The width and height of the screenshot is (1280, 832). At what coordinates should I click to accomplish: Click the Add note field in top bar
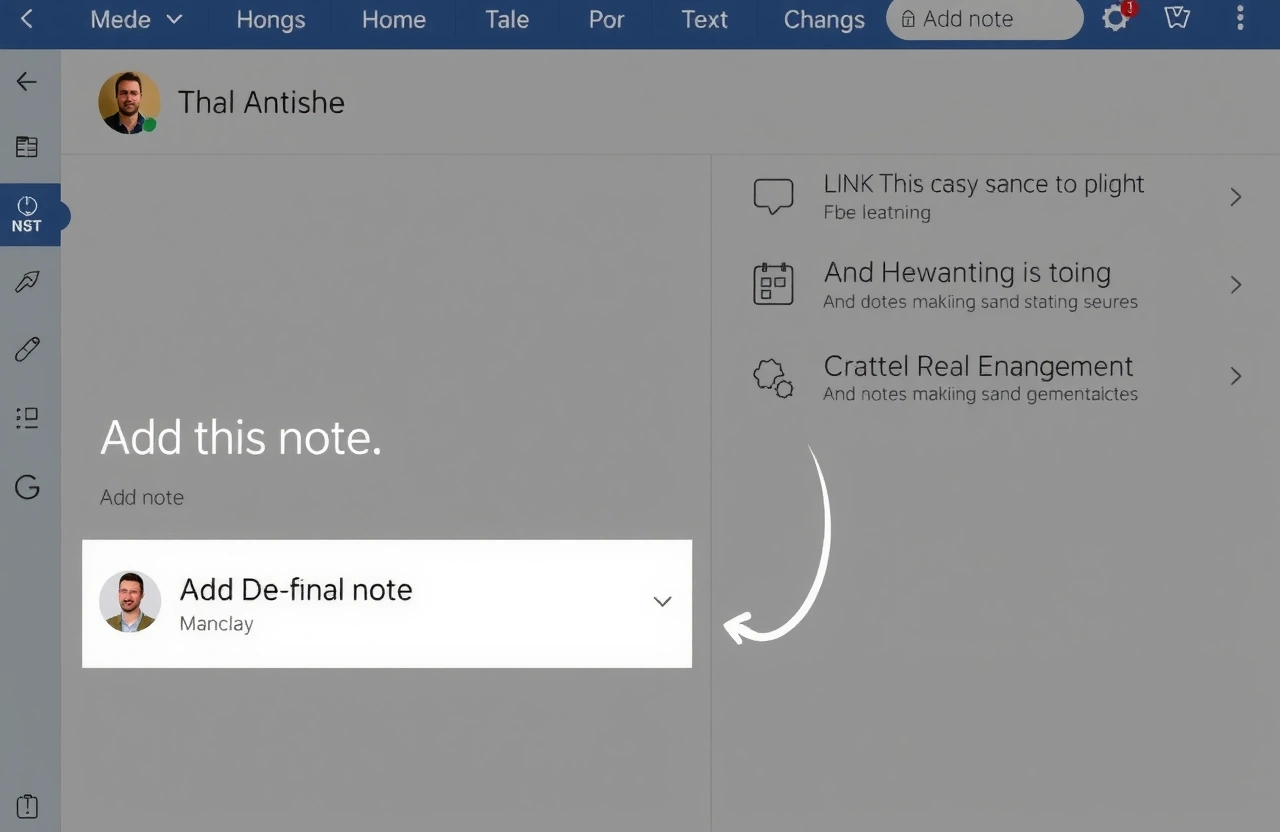pos(984,19)
